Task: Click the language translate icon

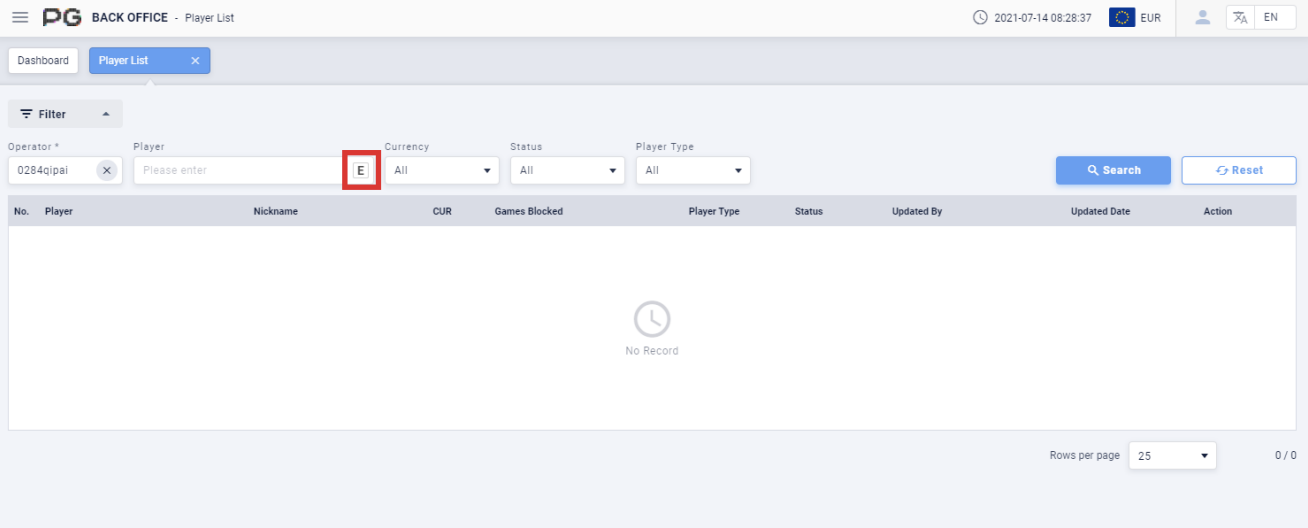Action: coord(1240,18)
